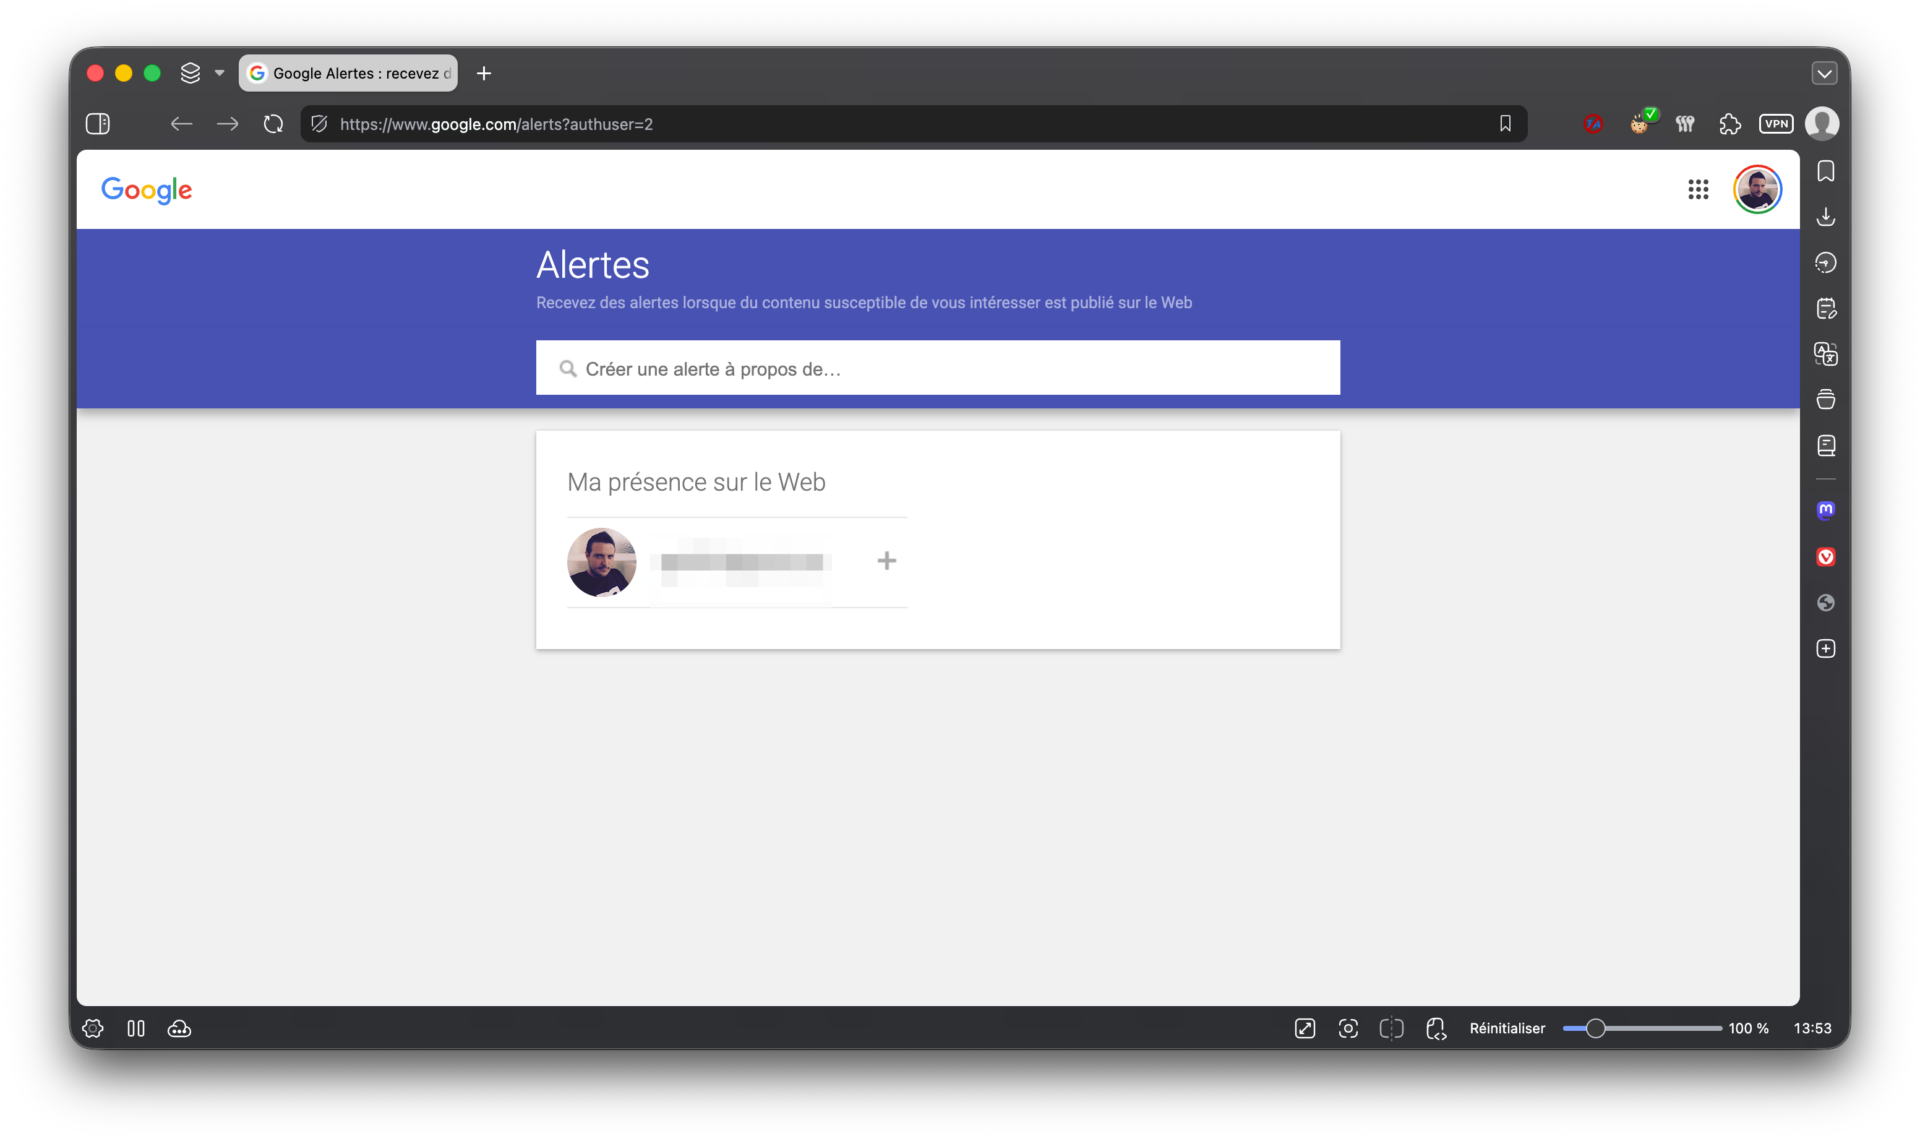Click 'Ma présence sur le Web' heading
1920x1141 pixels.
pyautogui.click(x=696, y=482)
